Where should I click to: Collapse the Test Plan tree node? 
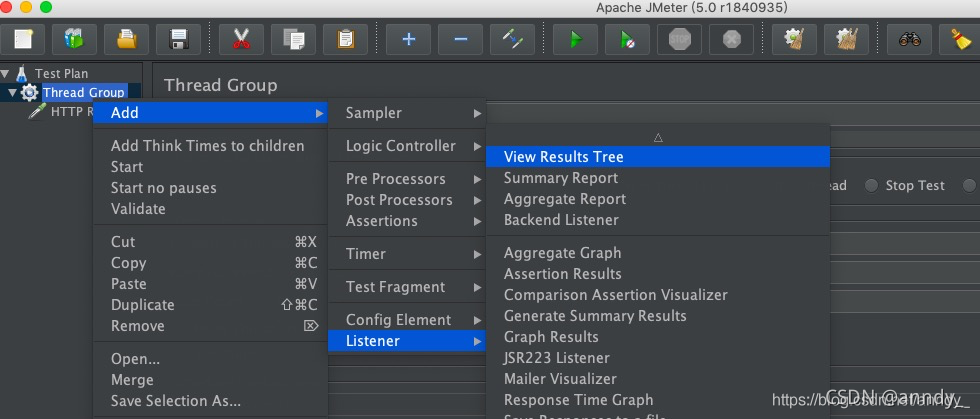6,73
